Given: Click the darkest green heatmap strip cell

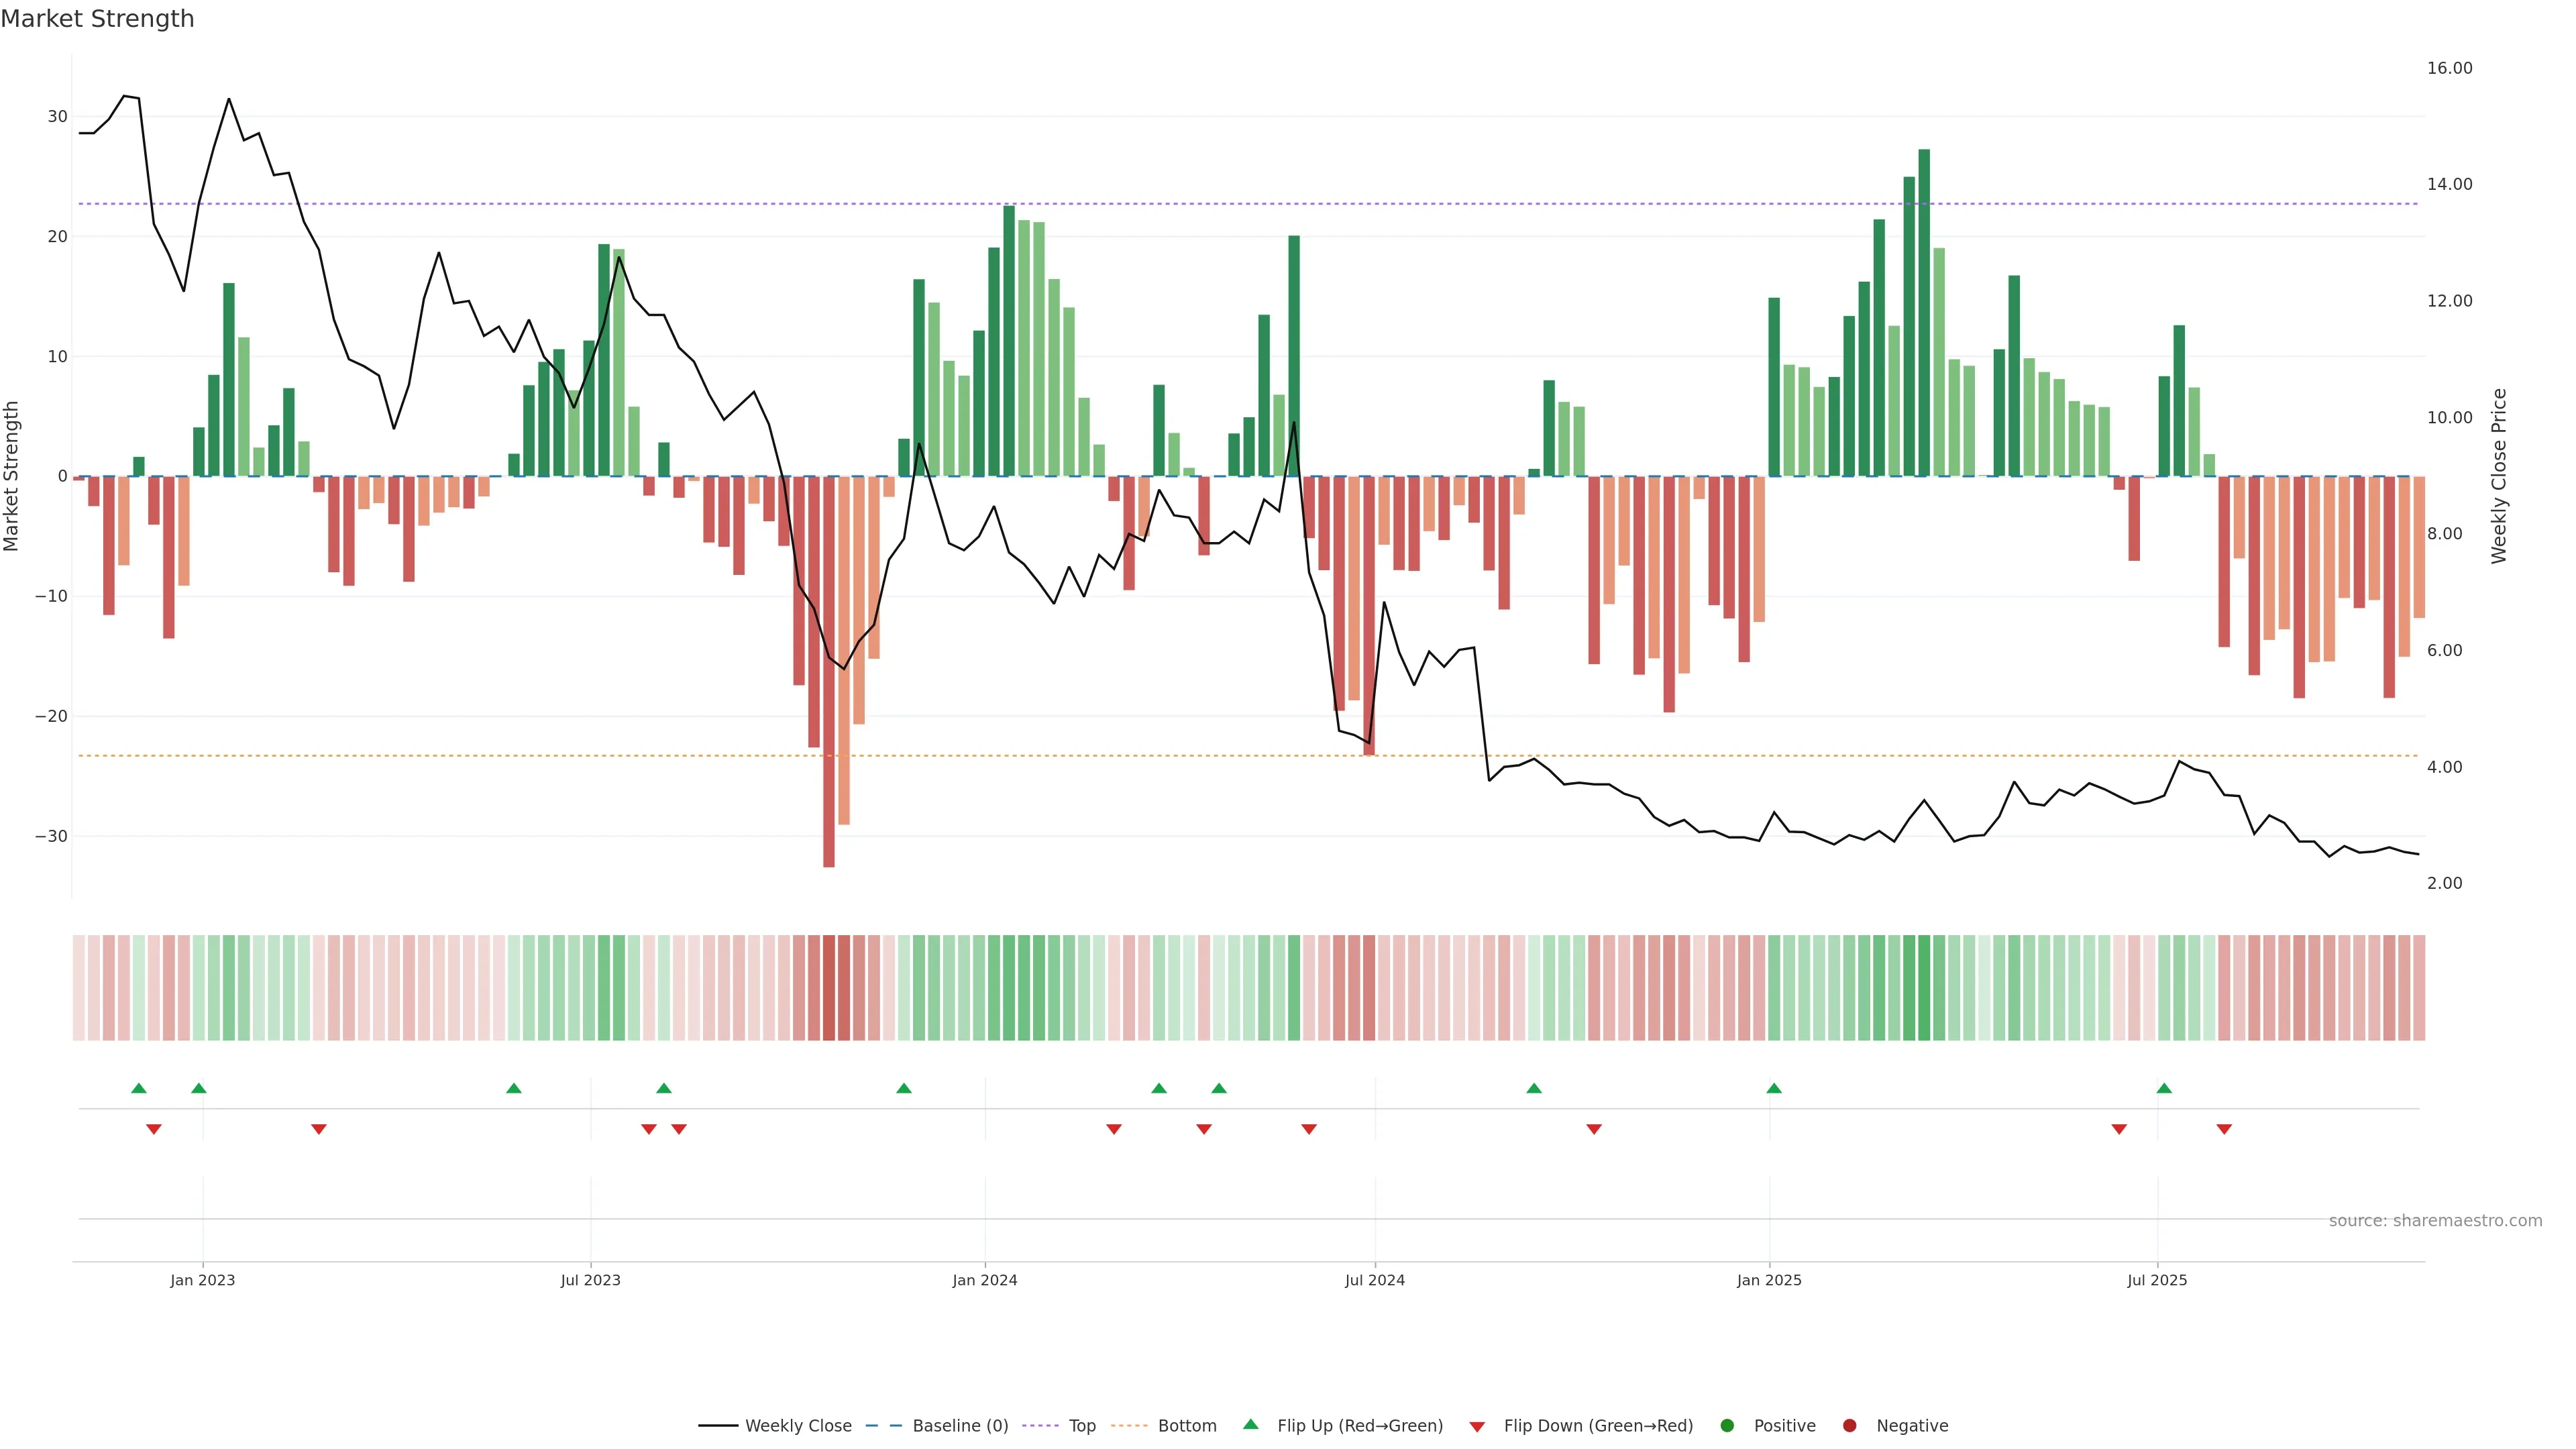Looking at the screenshot, I should click(1924, 988).
